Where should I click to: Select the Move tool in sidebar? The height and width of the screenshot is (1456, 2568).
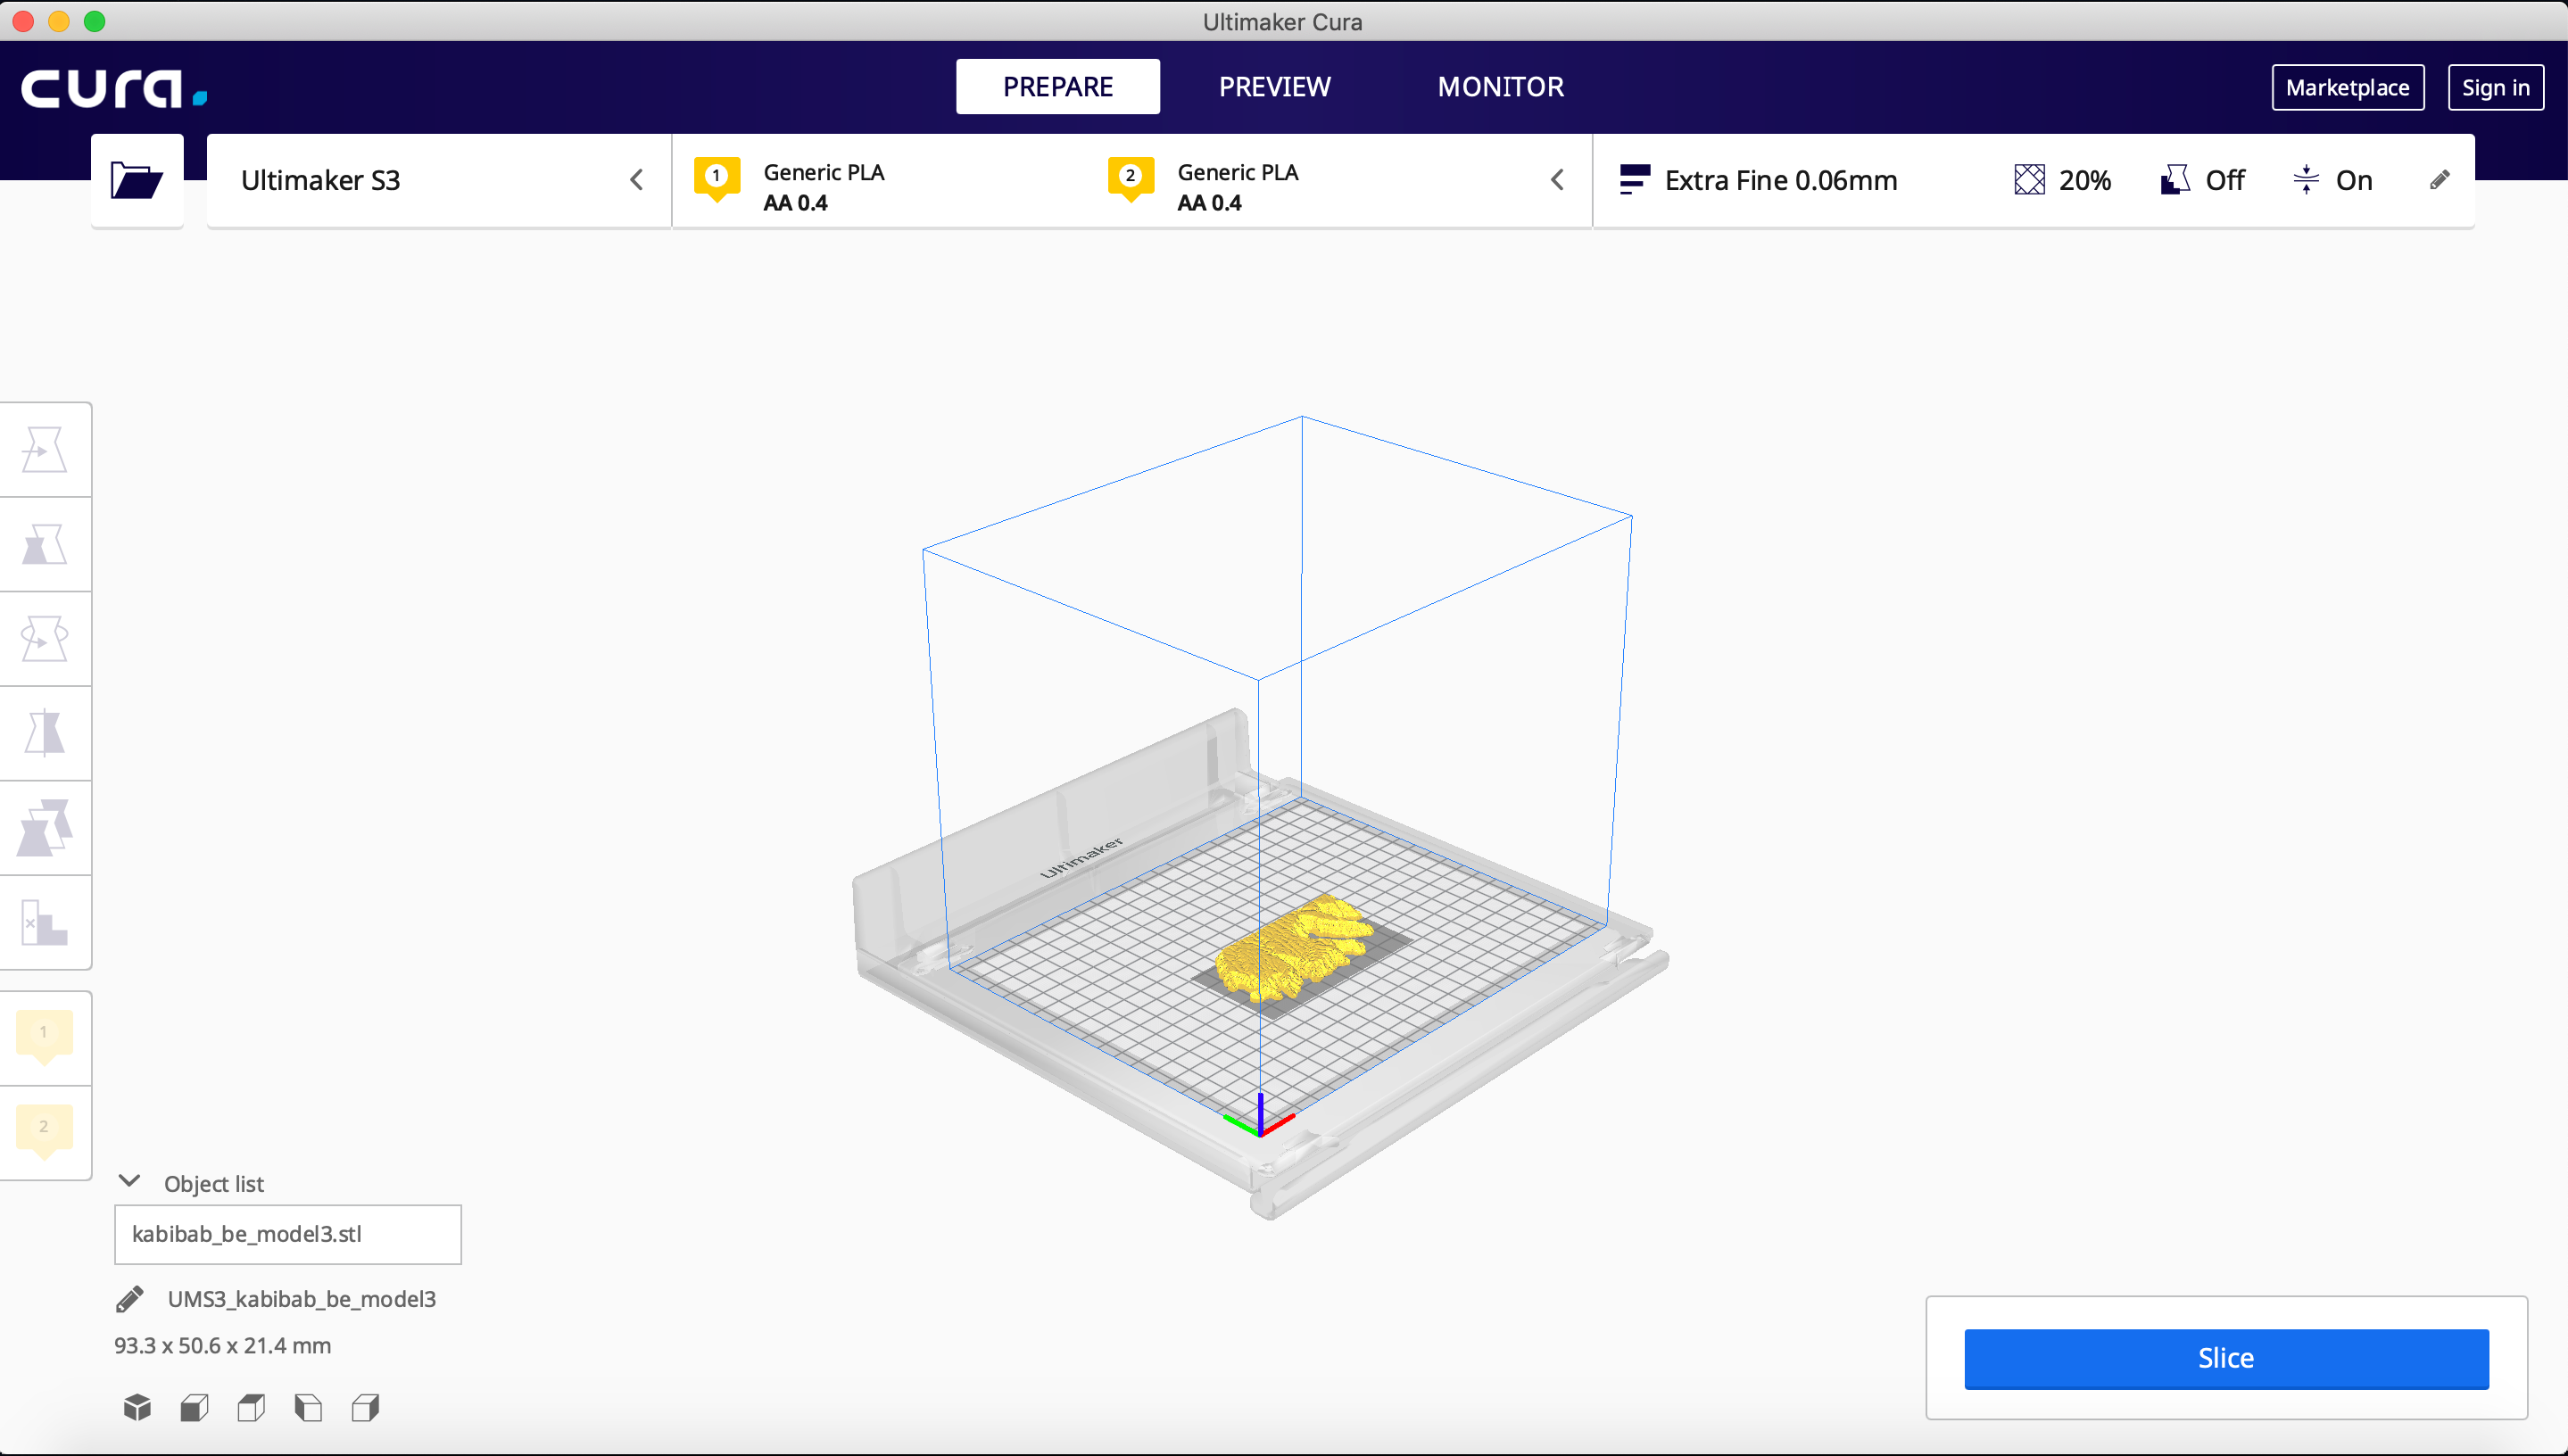coord(45,450)
